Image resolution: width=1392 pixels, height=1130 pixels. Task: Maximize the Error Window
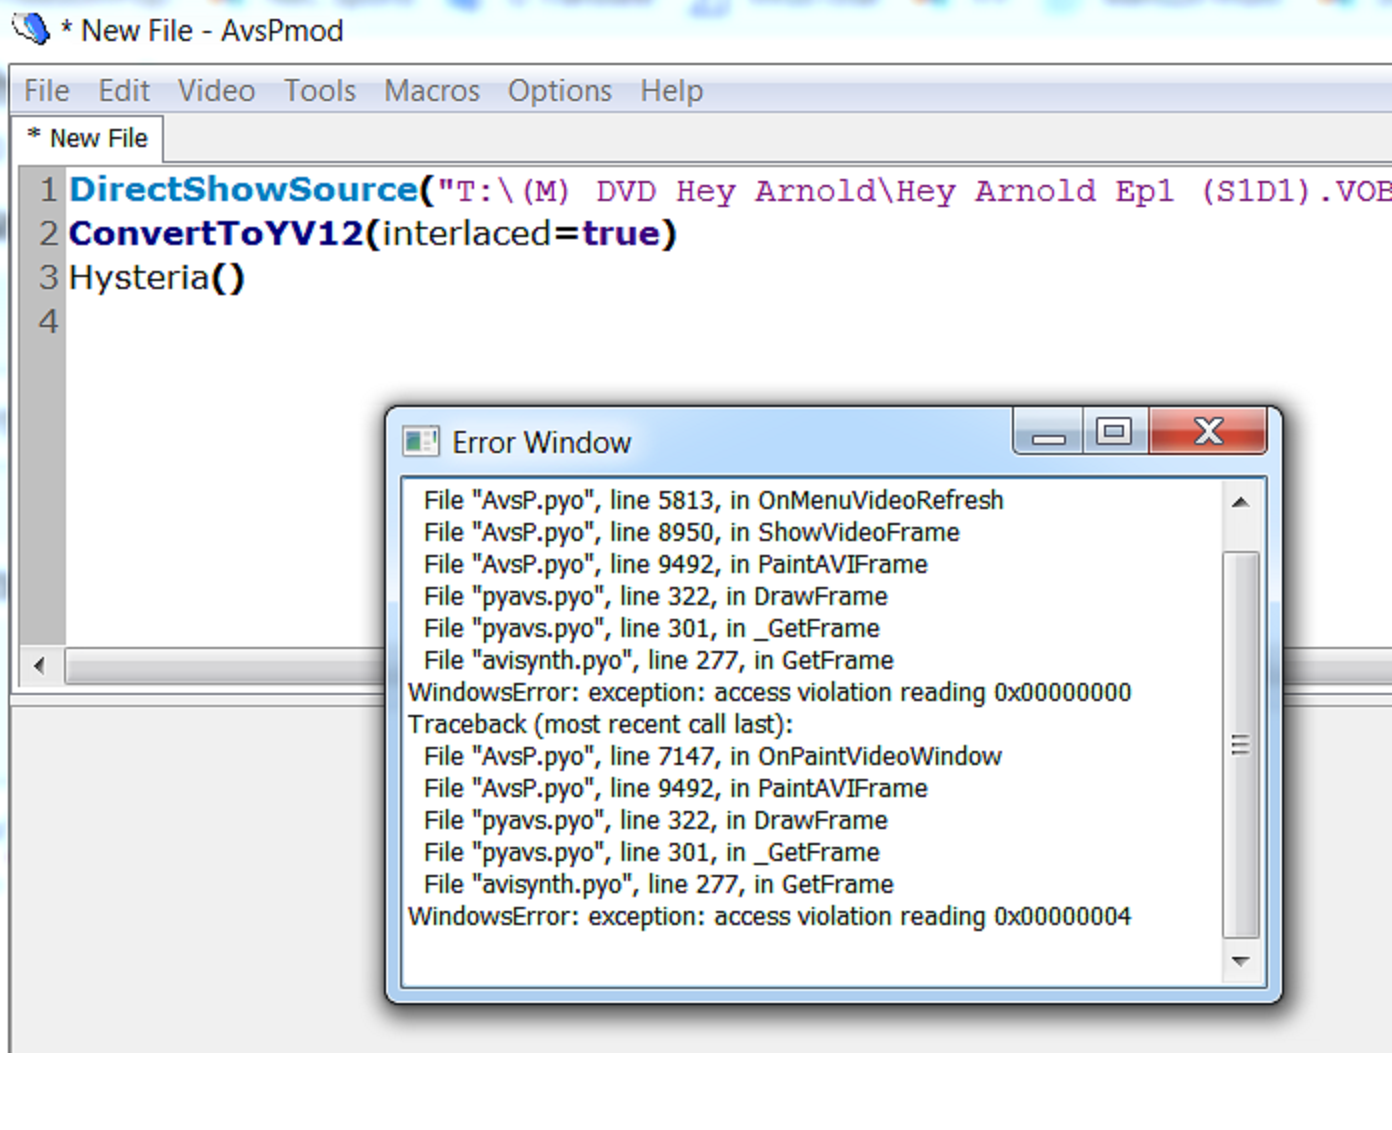click(1115, 432)
